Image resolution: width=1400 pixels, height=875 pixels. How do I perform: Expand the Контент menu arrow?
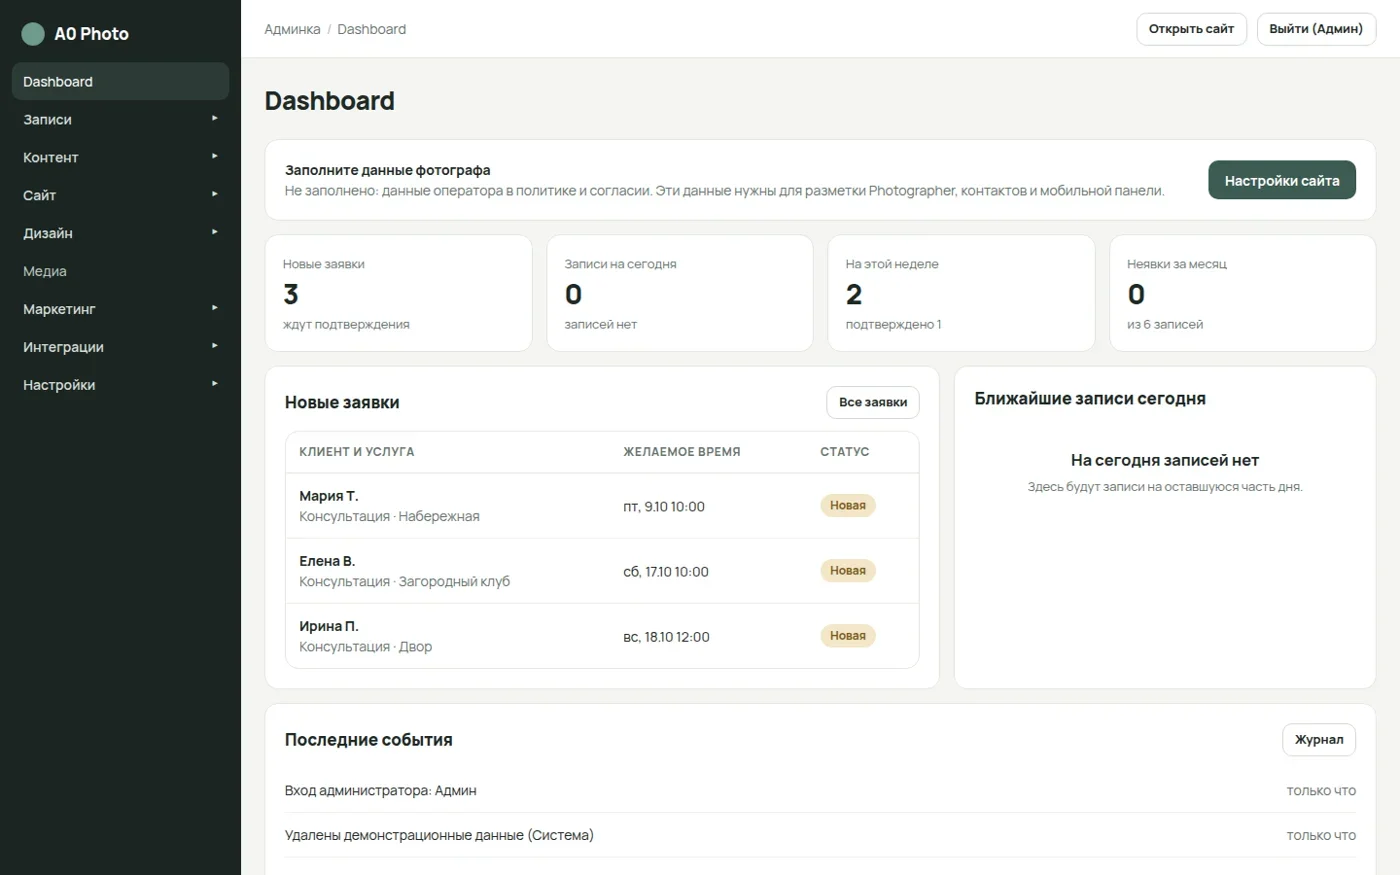click(214, 157)
